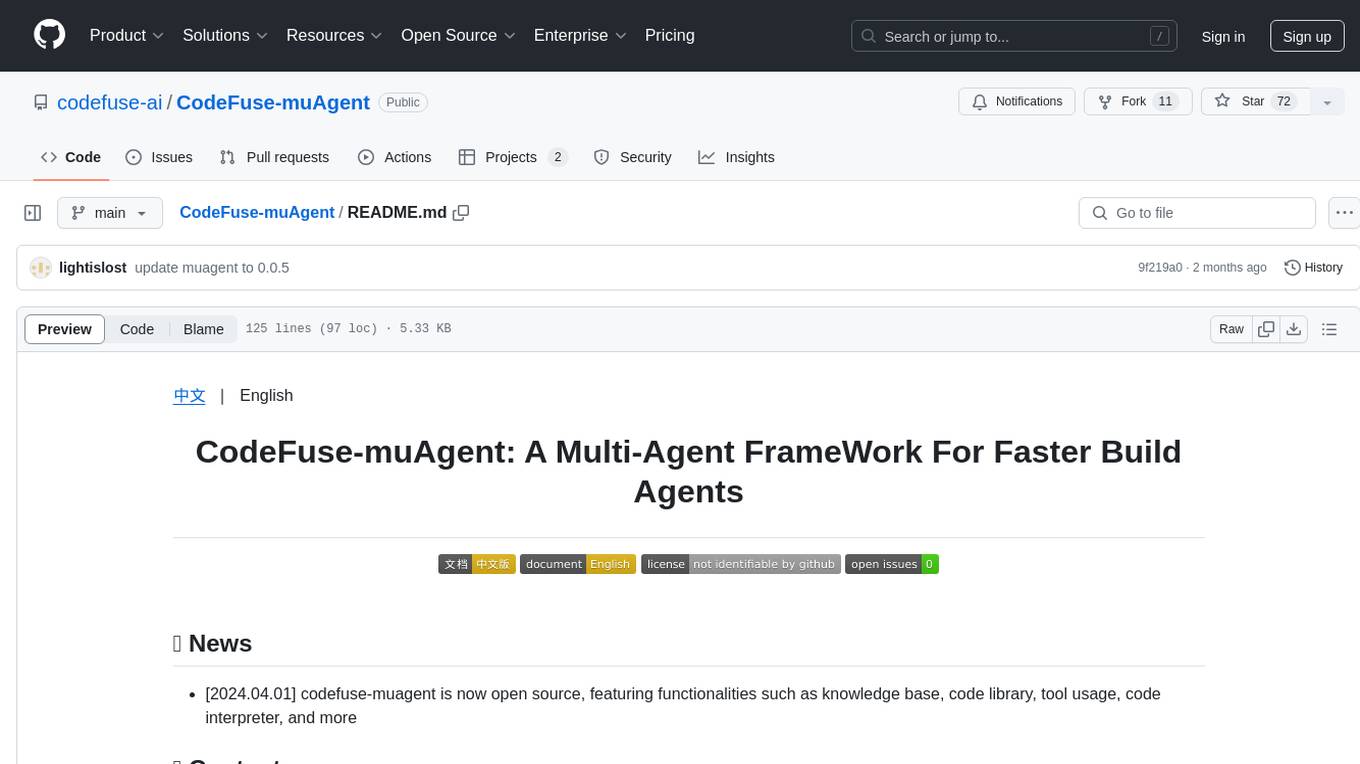The height and width of the screenshot is (764, 1360).
Task: Click Sign in
Action: (x=1223, y=36)
